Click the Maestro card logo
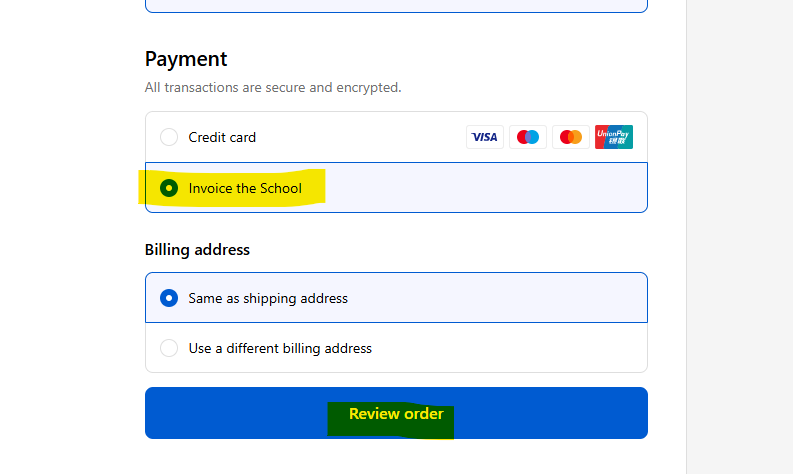 click(x=528, y=137)
